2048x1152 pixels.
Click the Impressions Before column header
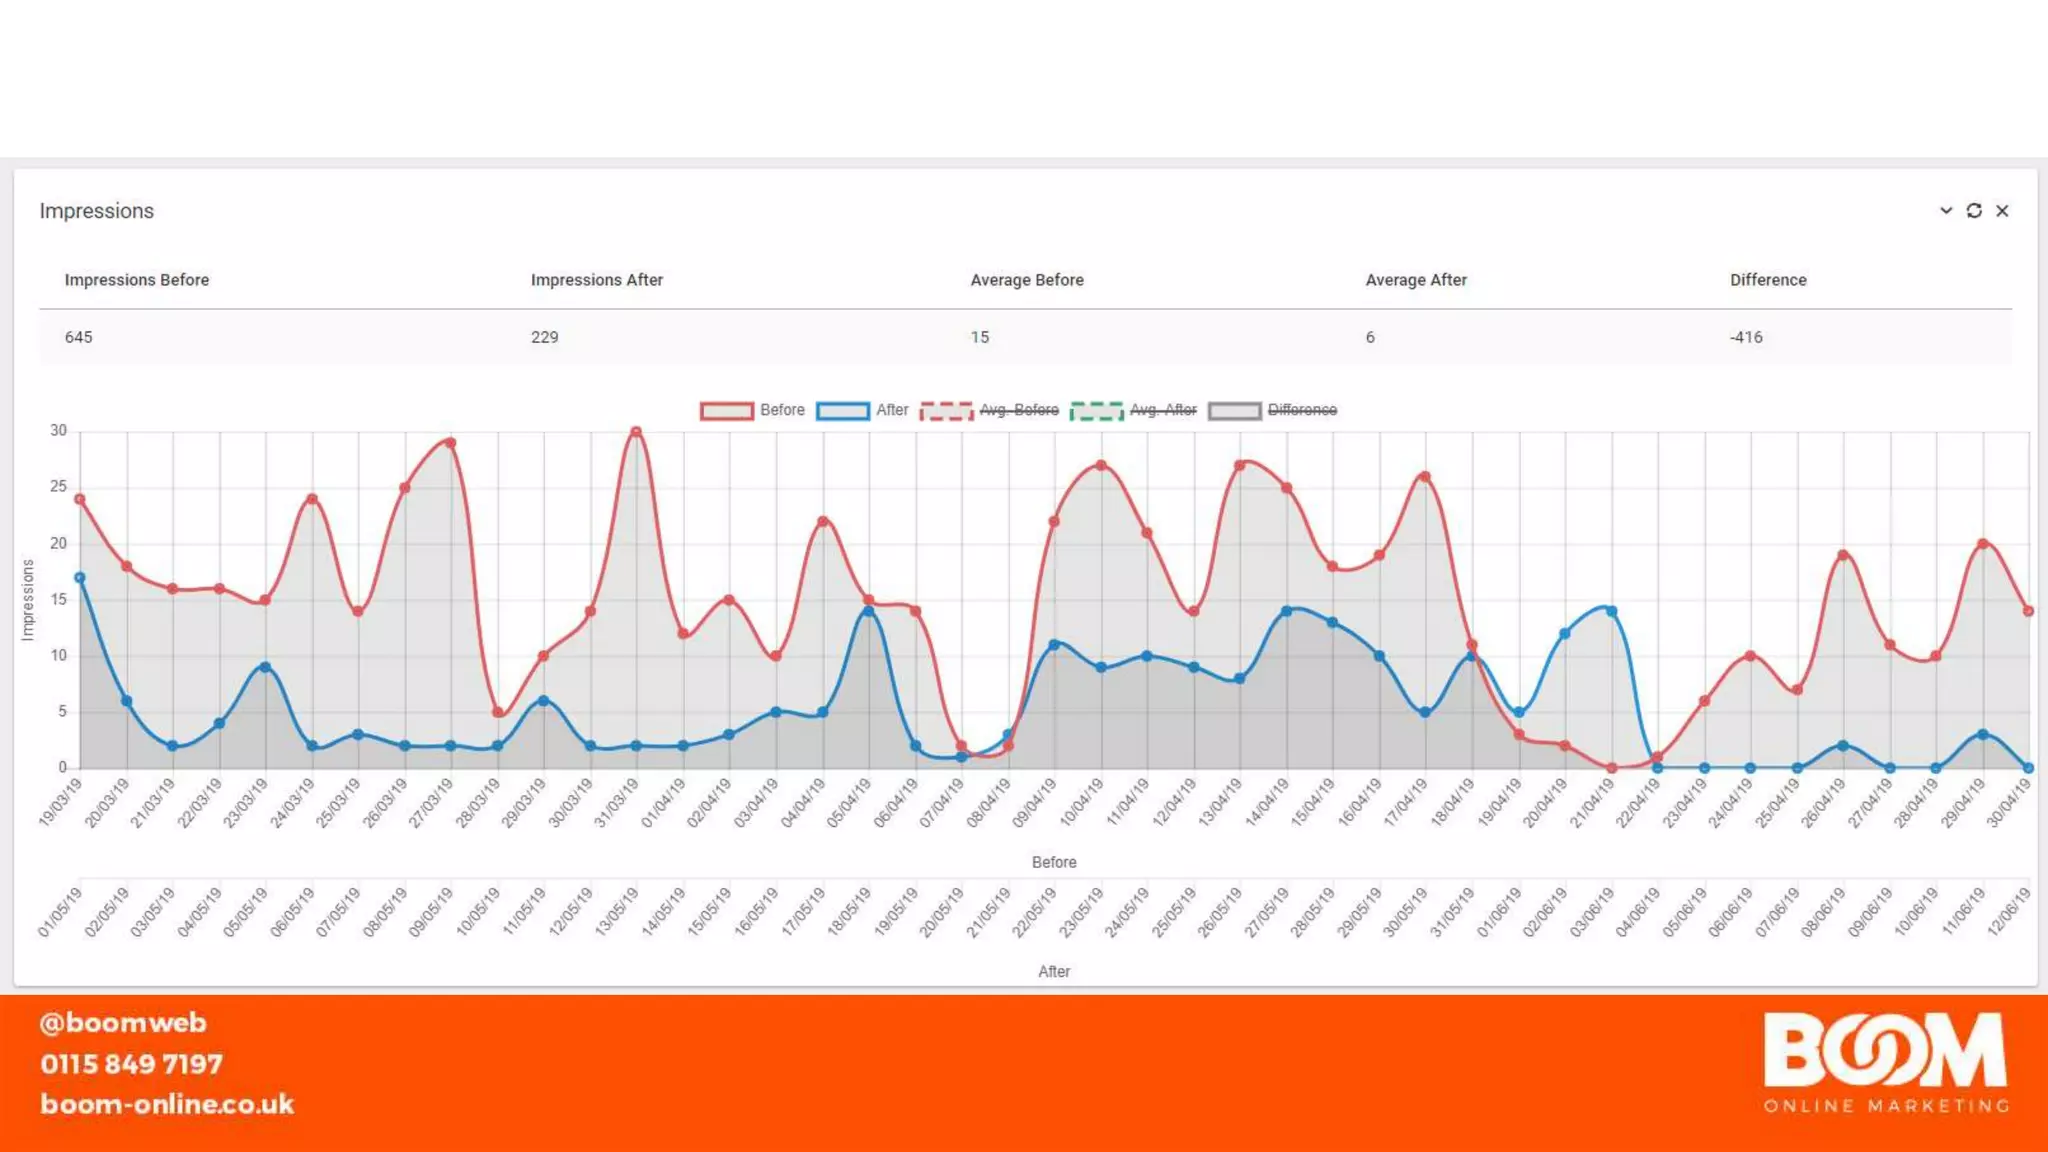pyautogui.click(x=137, y=280)
